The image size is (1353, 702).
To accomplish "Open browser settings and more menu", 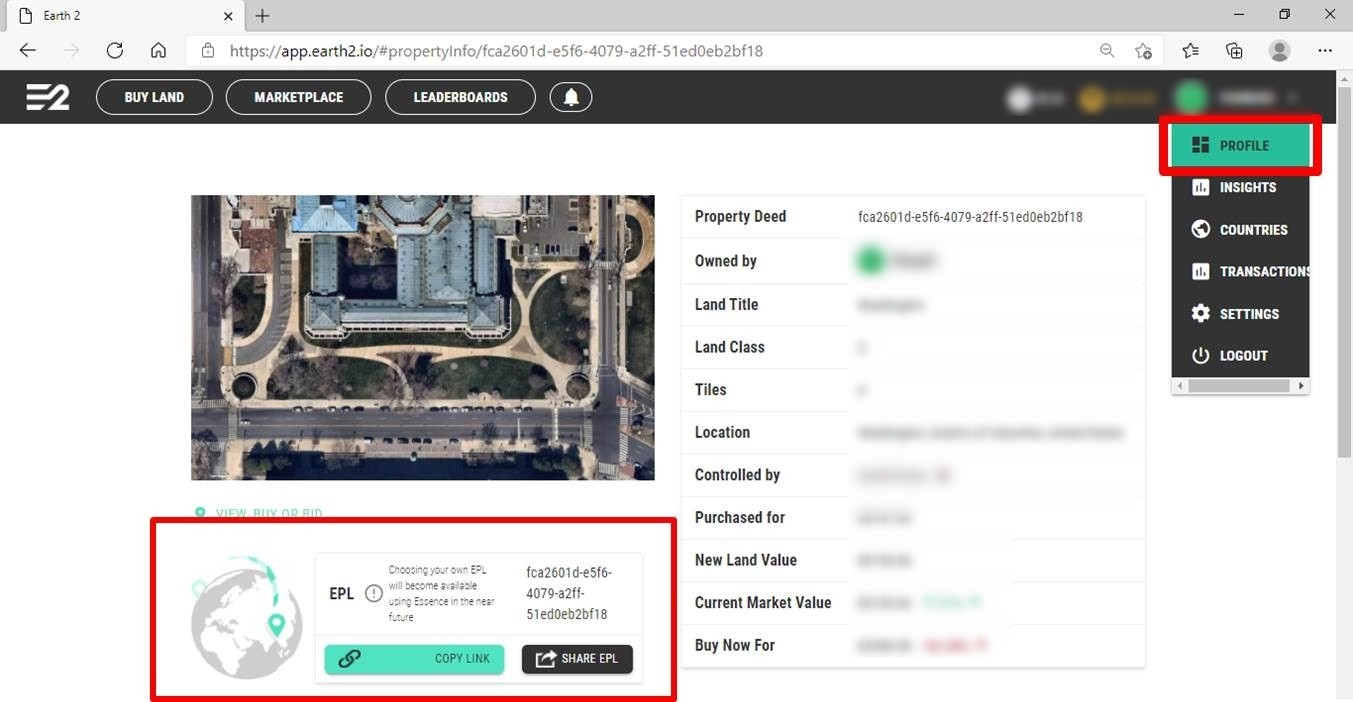I will 1325,50.
